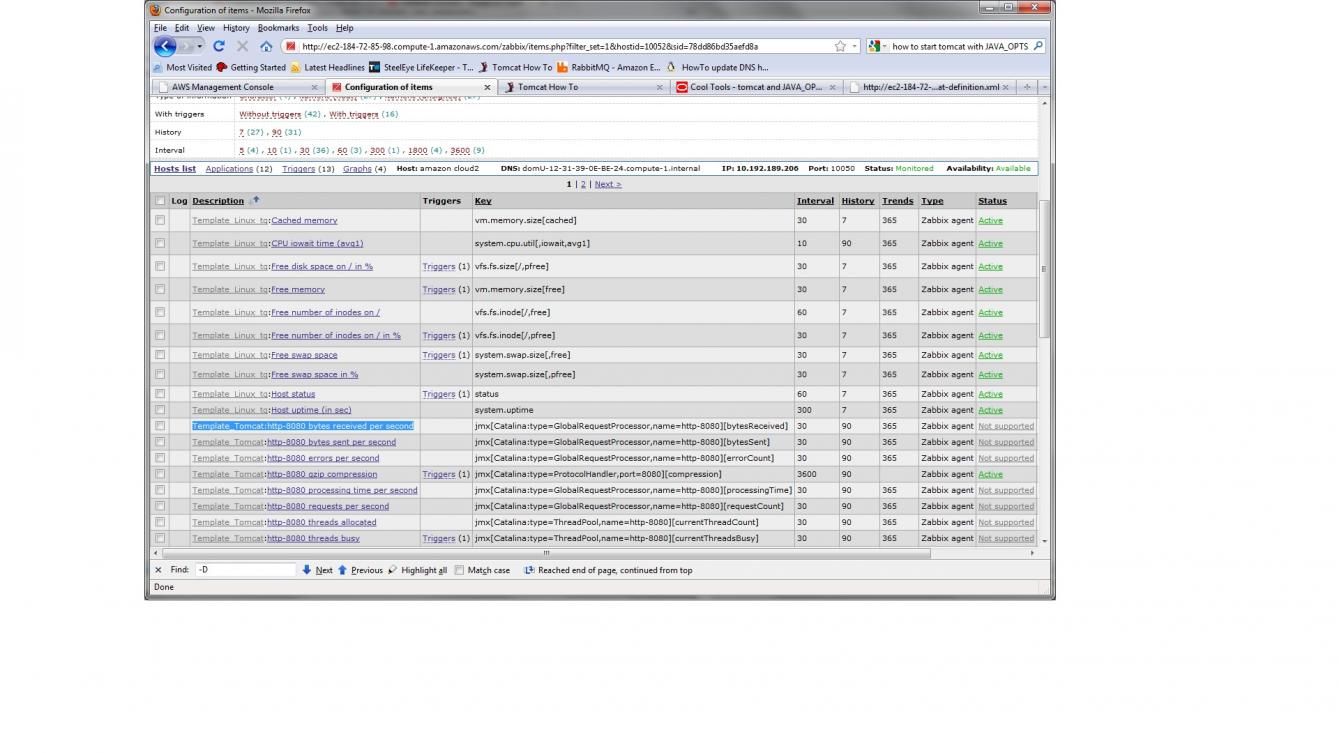Screen dimensions: 1339x753
Task: Go back with the browser Back arrow
Action: click(165, 46)
